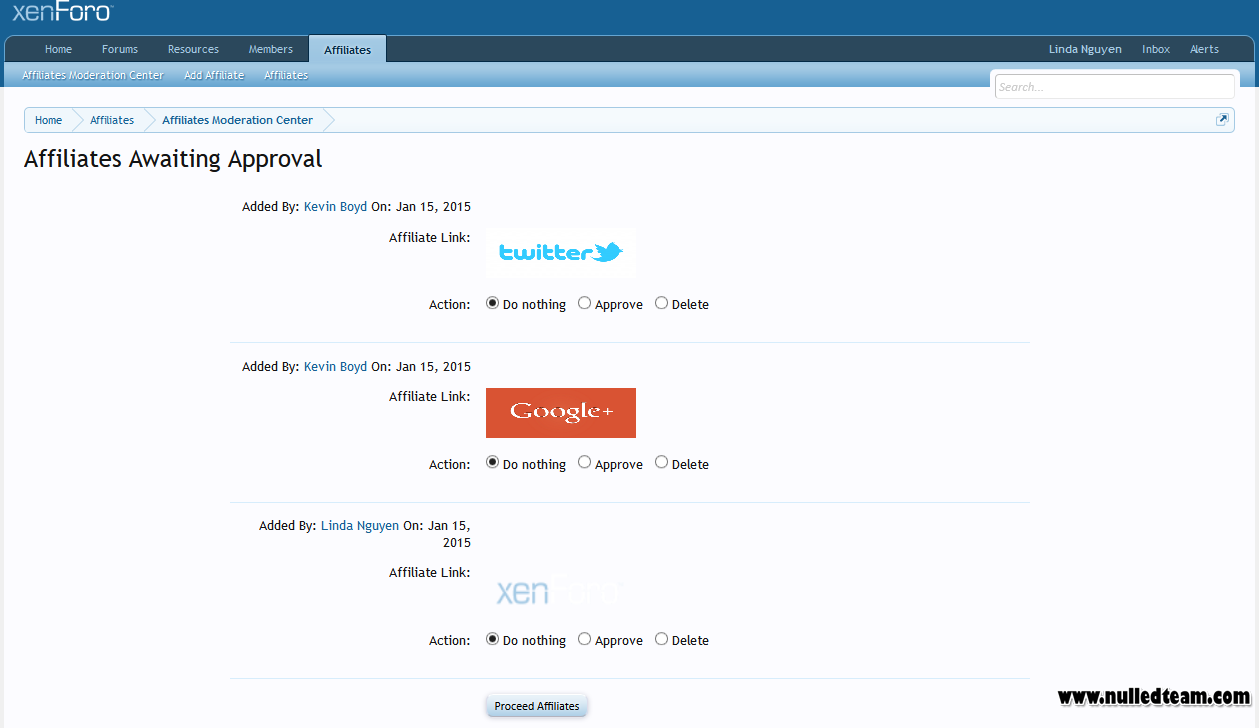Image resolution: width=1259 pixels, height=728 pixels.
Task: Select Approve for Google+ affiliate
Action: pos(584,463)
